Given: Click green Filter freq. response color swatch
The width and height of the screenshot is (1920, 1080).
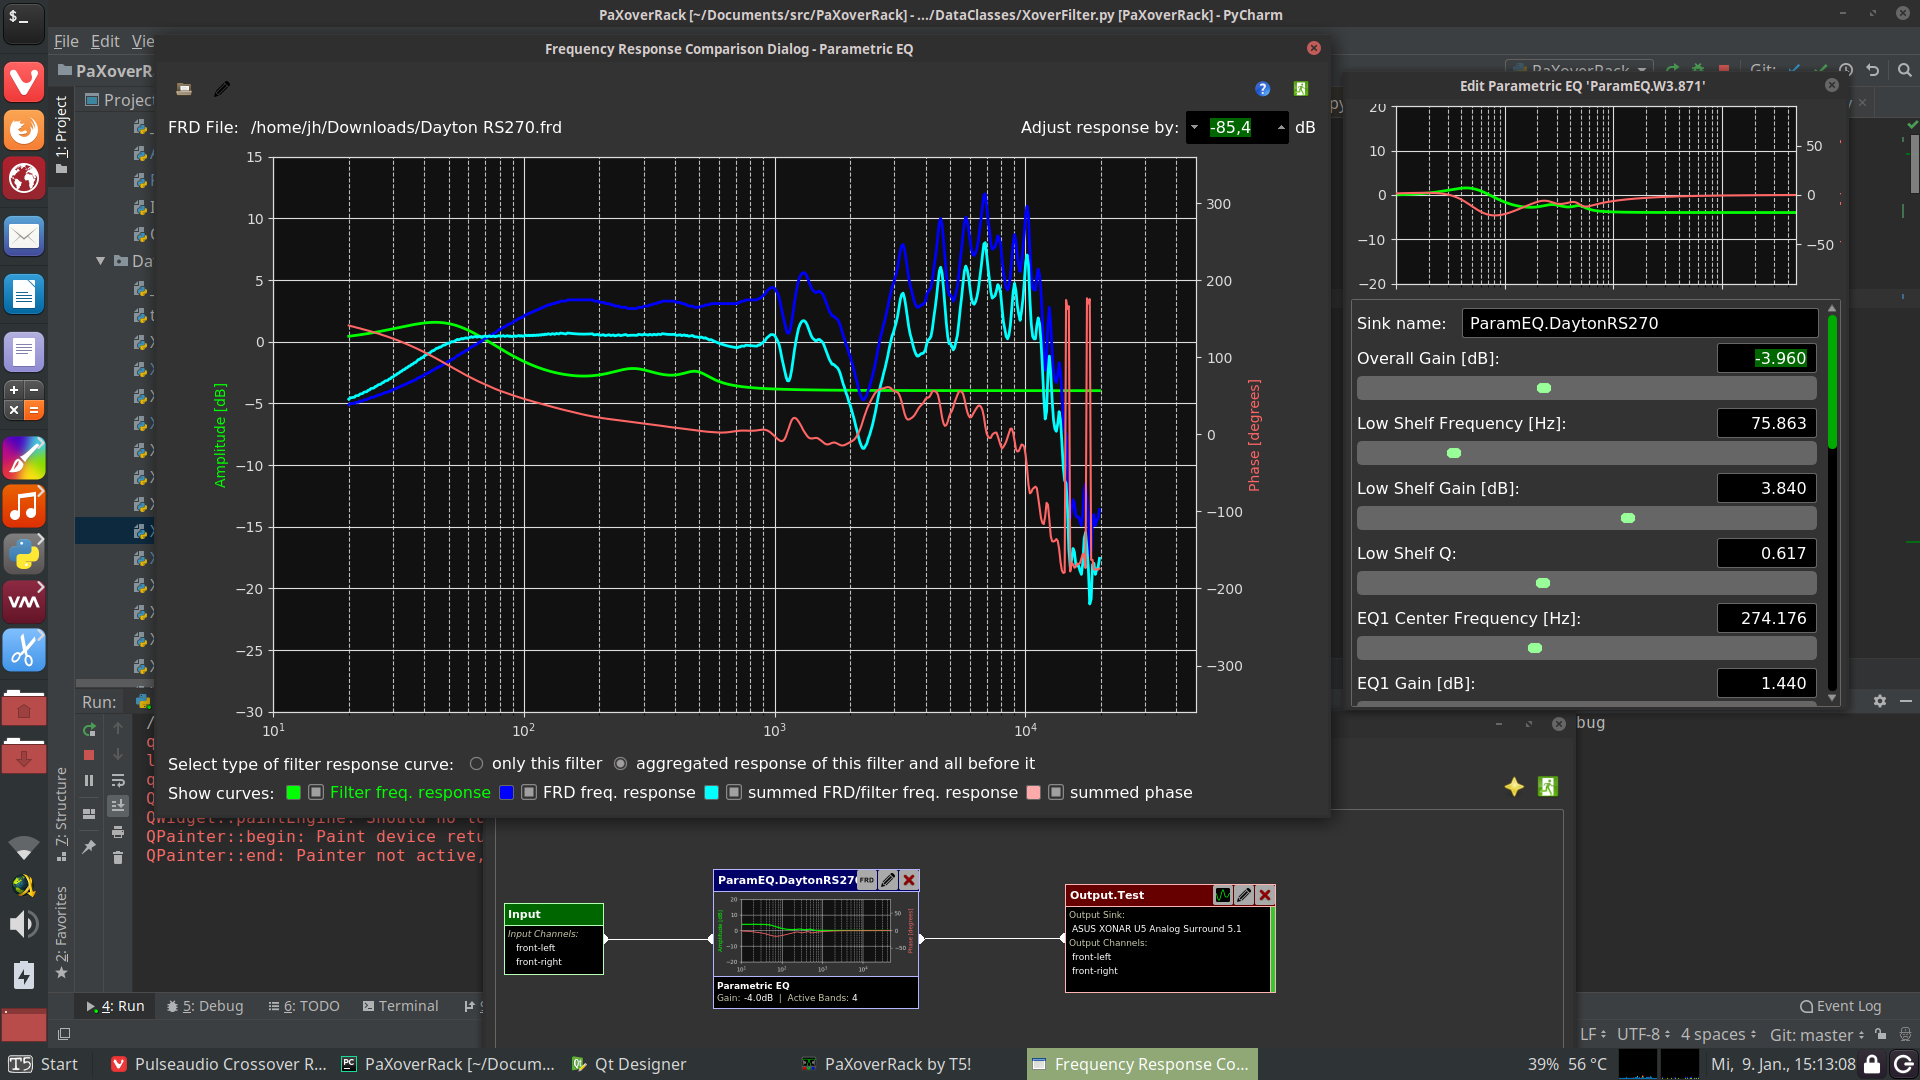Looking at the screenshot, I should [x=293, y=792].
